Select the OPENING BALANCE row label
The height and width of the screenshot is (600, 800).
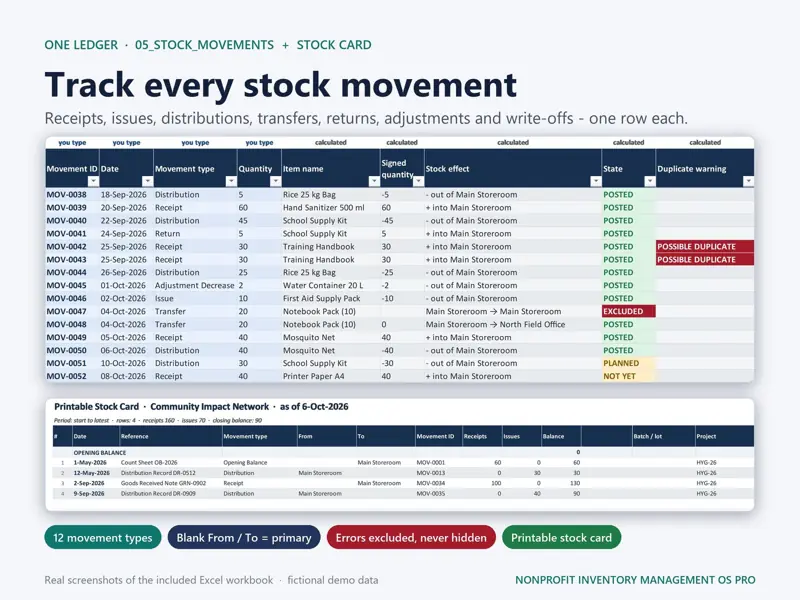point(99,453)
